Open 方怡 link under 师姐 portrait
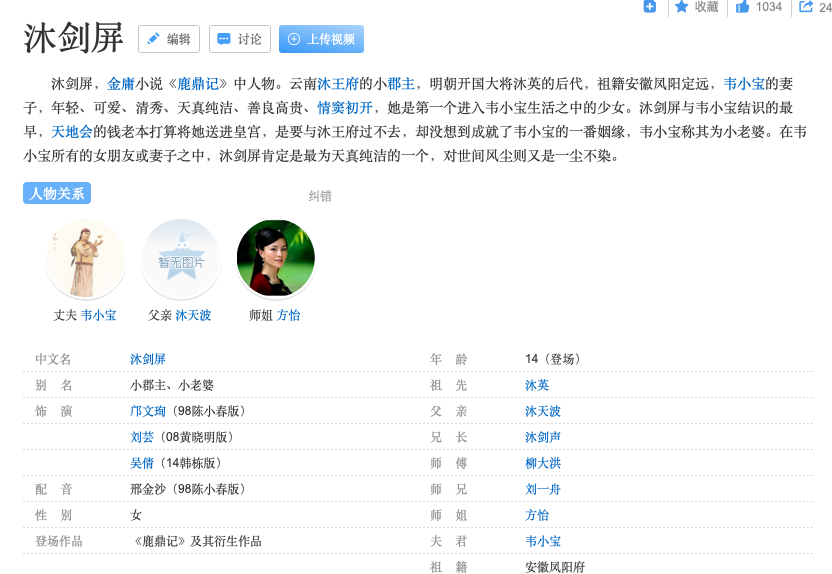The height and width of the screenshot is (574, 832). [288, 315]
